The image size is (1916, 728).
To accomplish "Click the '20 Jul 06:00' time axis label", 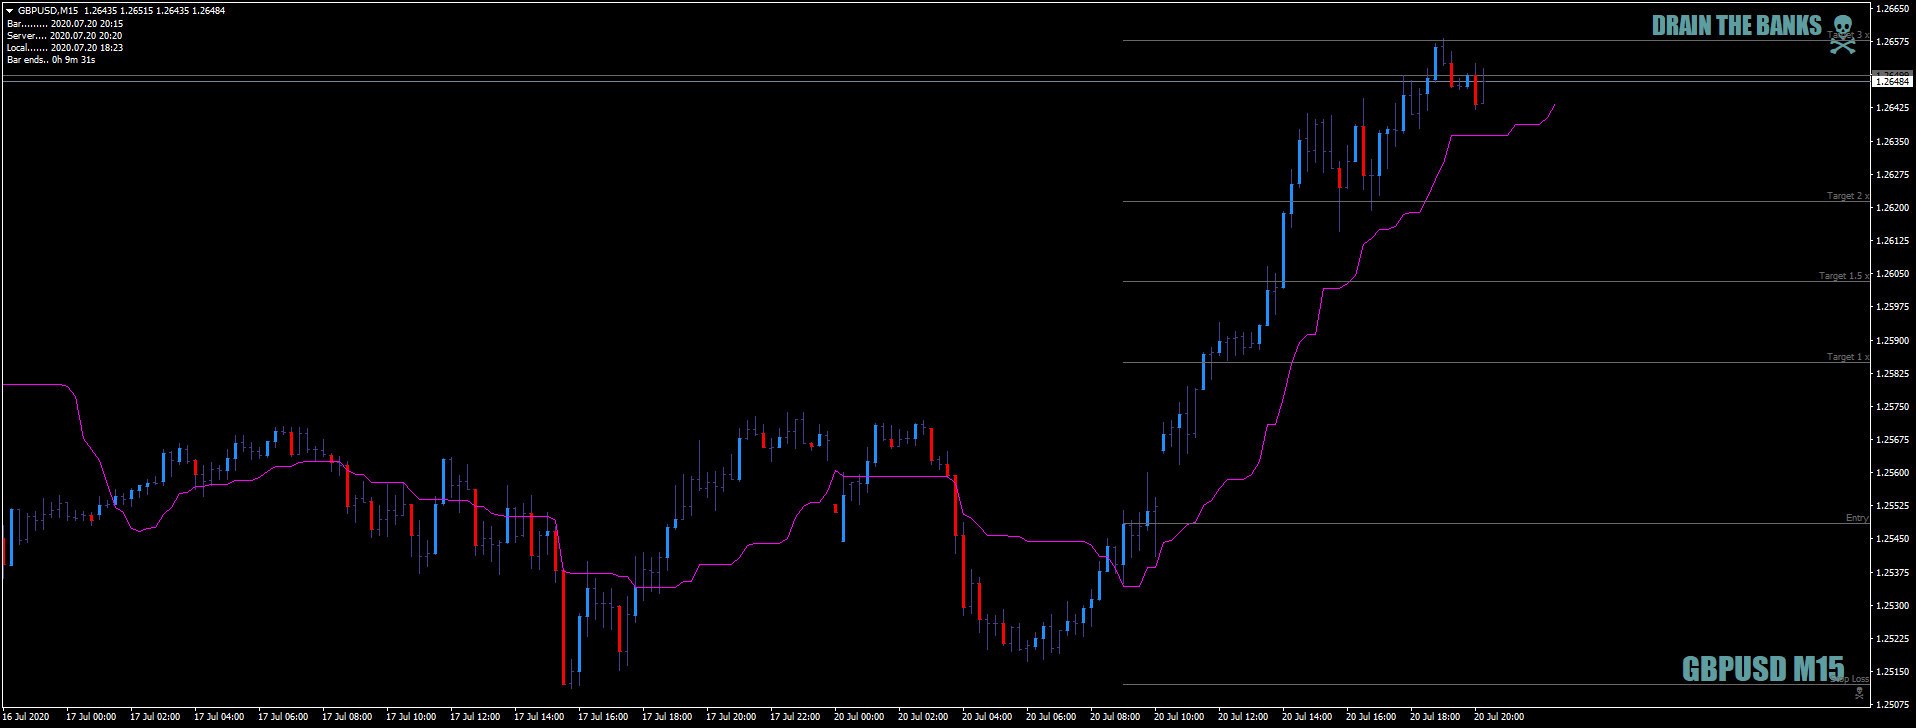I will click(x=1051, y=717).
